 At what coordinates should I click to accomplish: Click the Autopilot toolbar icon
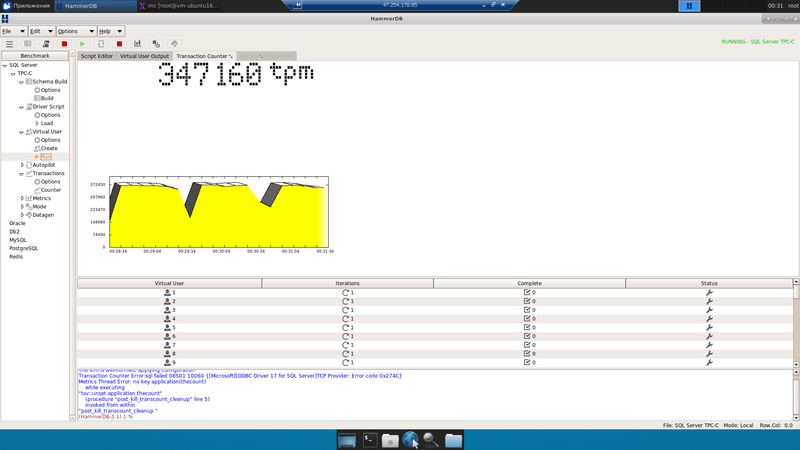(x=101, y=44)
